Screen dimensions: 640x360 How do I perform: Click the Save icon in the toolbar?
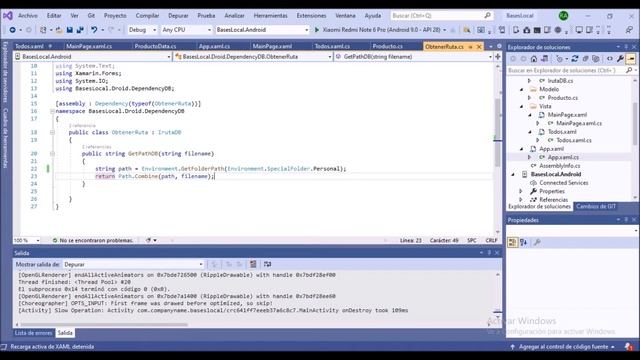click(69, 30)
